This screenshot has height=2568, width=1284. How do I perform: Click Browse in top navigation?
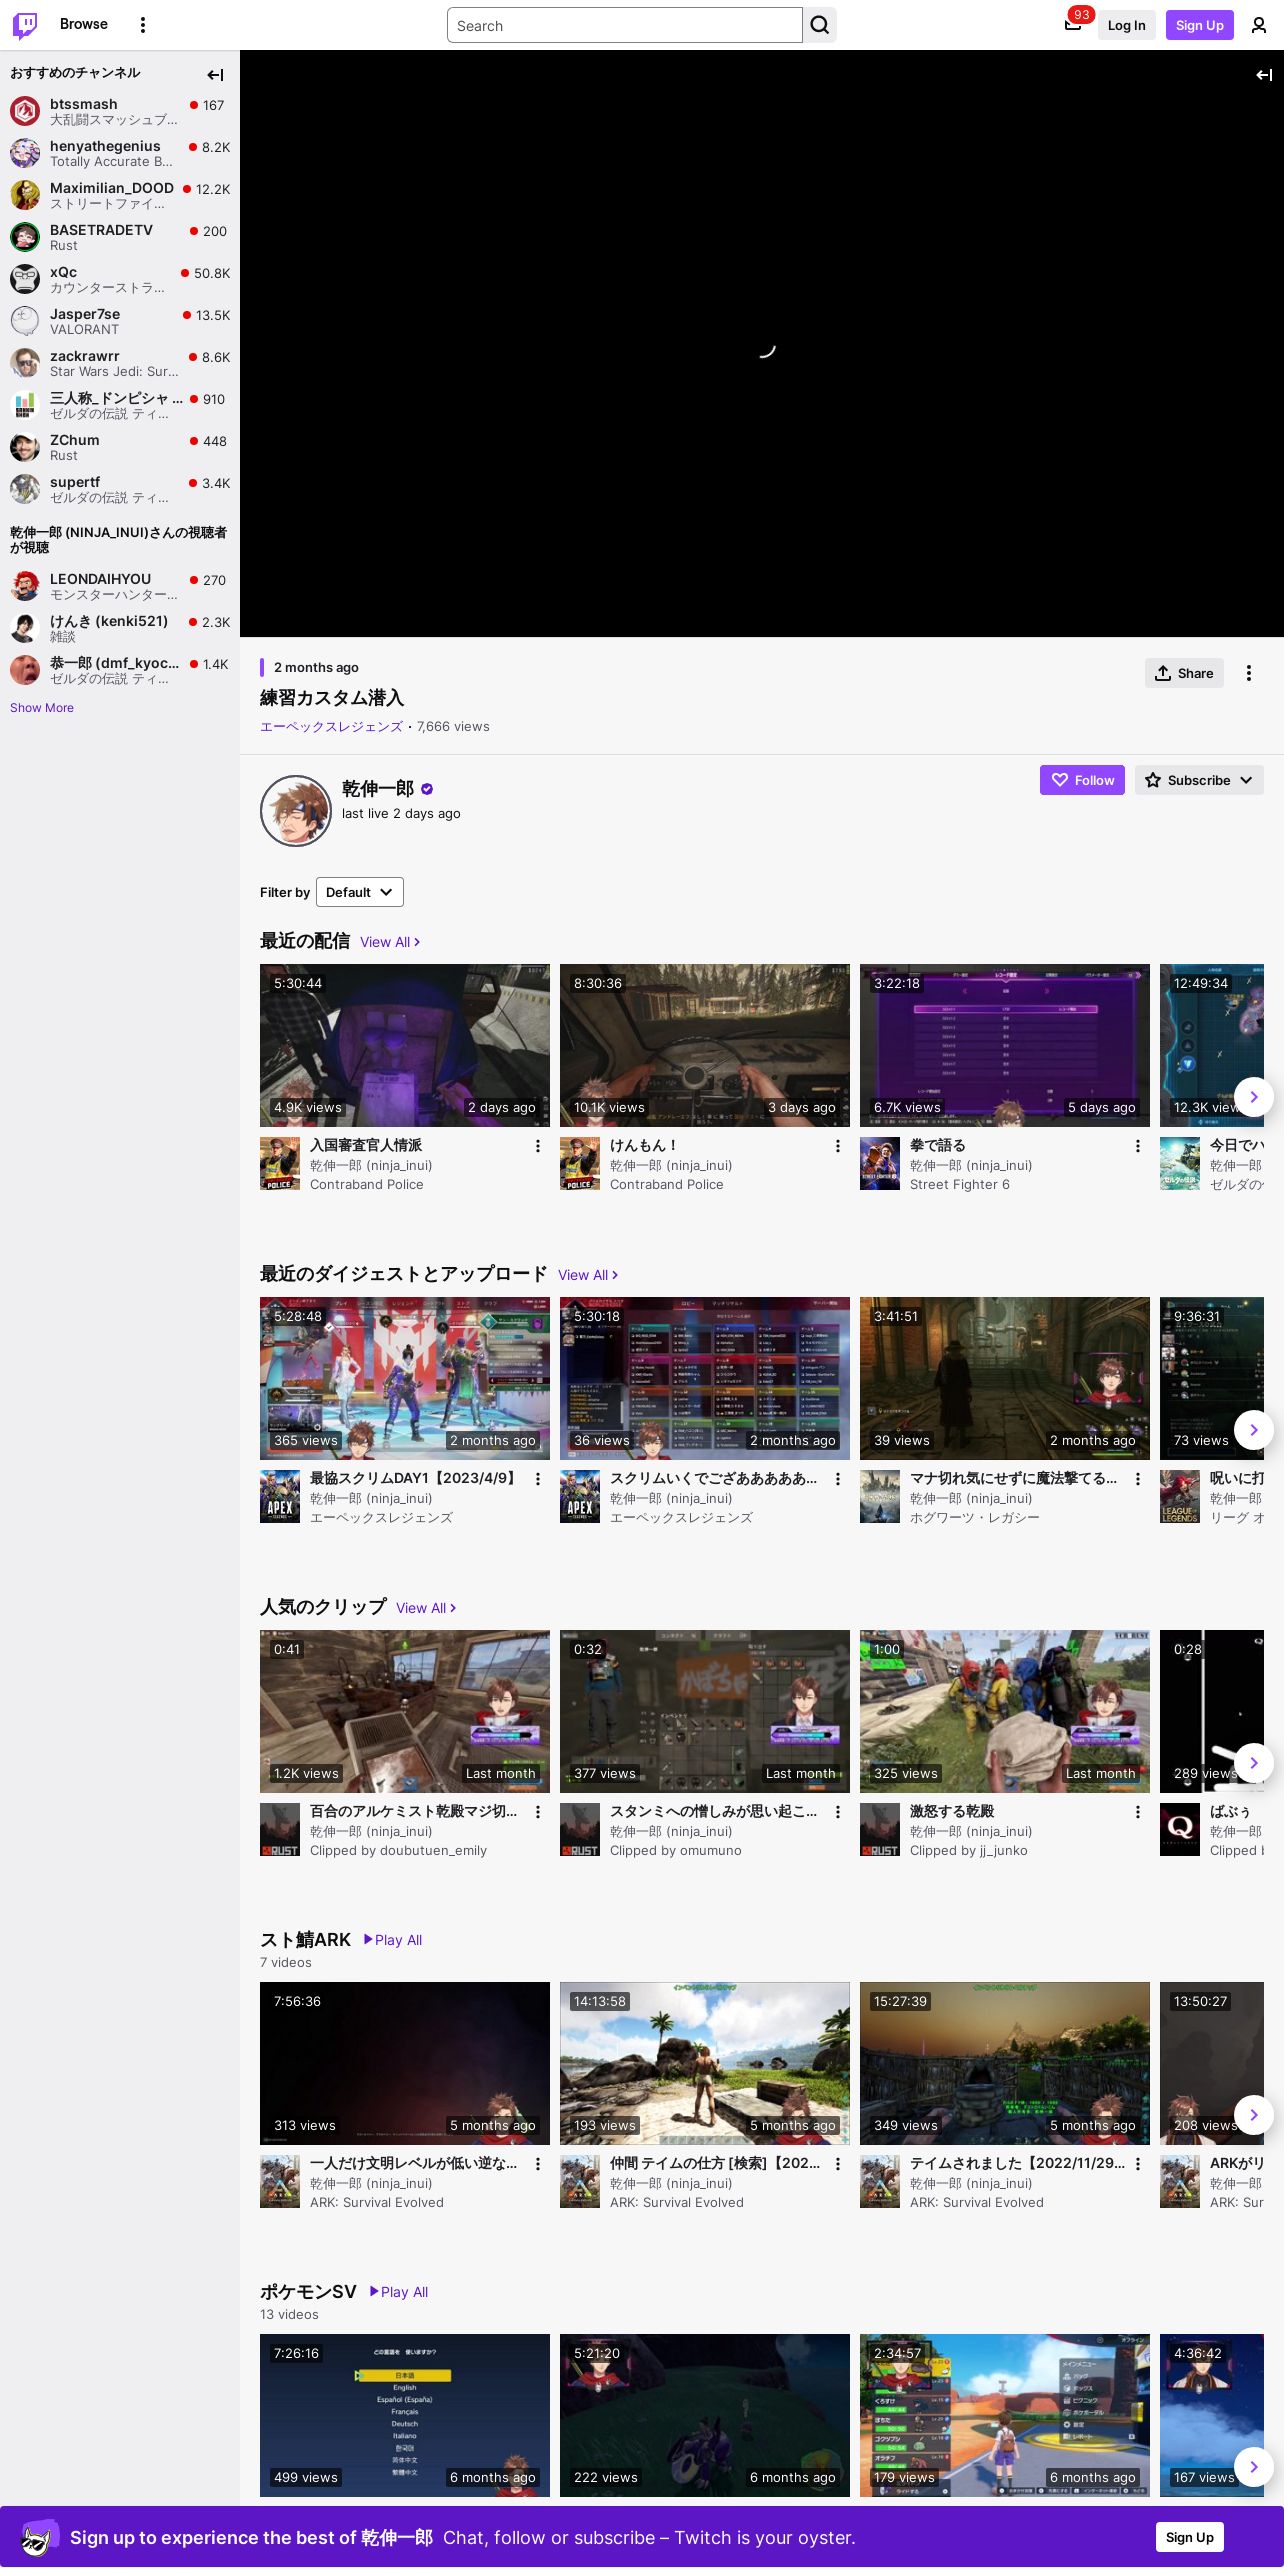point(84,24)
